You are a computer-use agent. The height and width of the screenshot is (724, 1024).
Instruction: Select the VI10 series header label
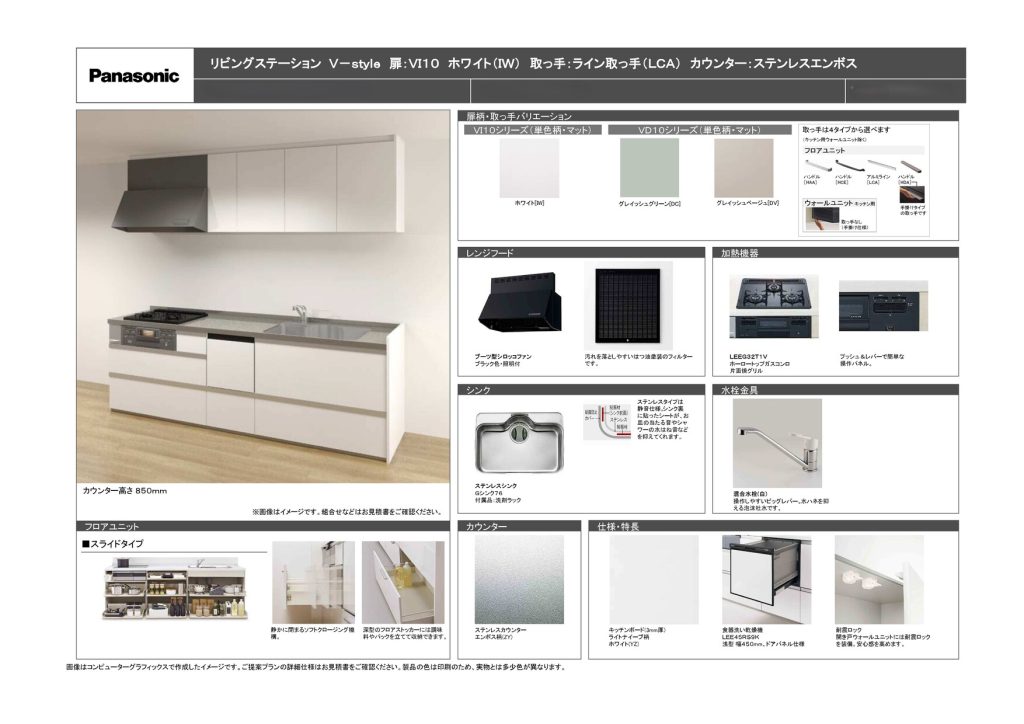[531, 130]
